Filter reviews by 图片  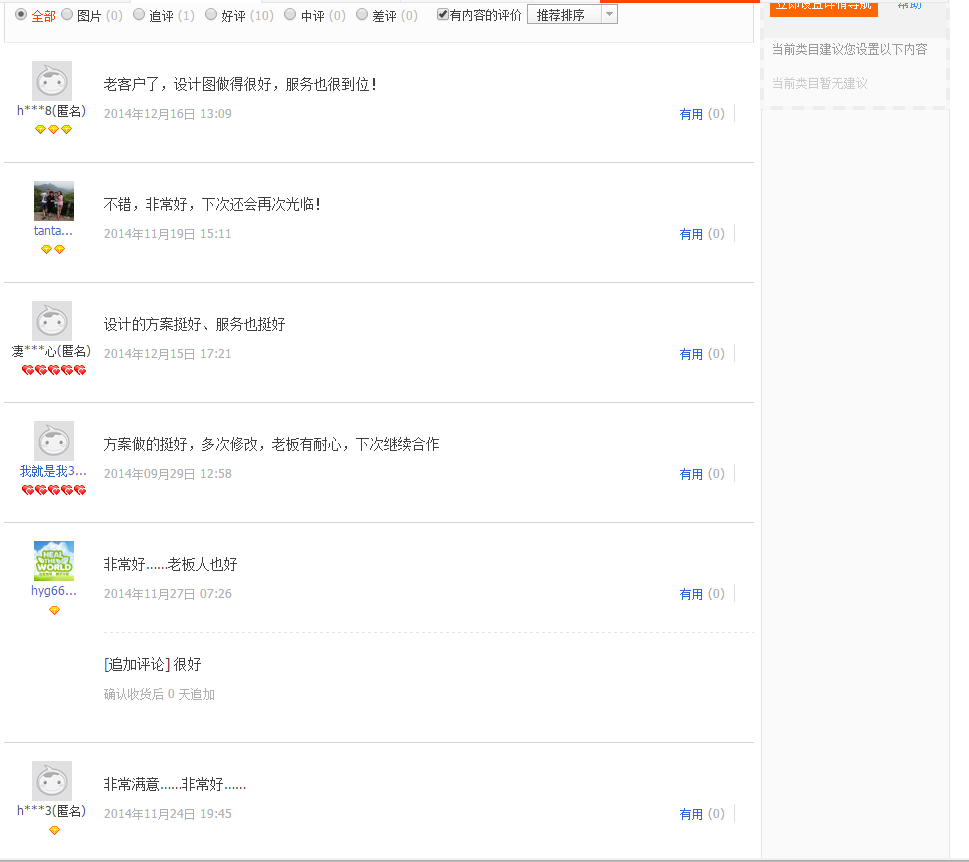coord(67,15)
